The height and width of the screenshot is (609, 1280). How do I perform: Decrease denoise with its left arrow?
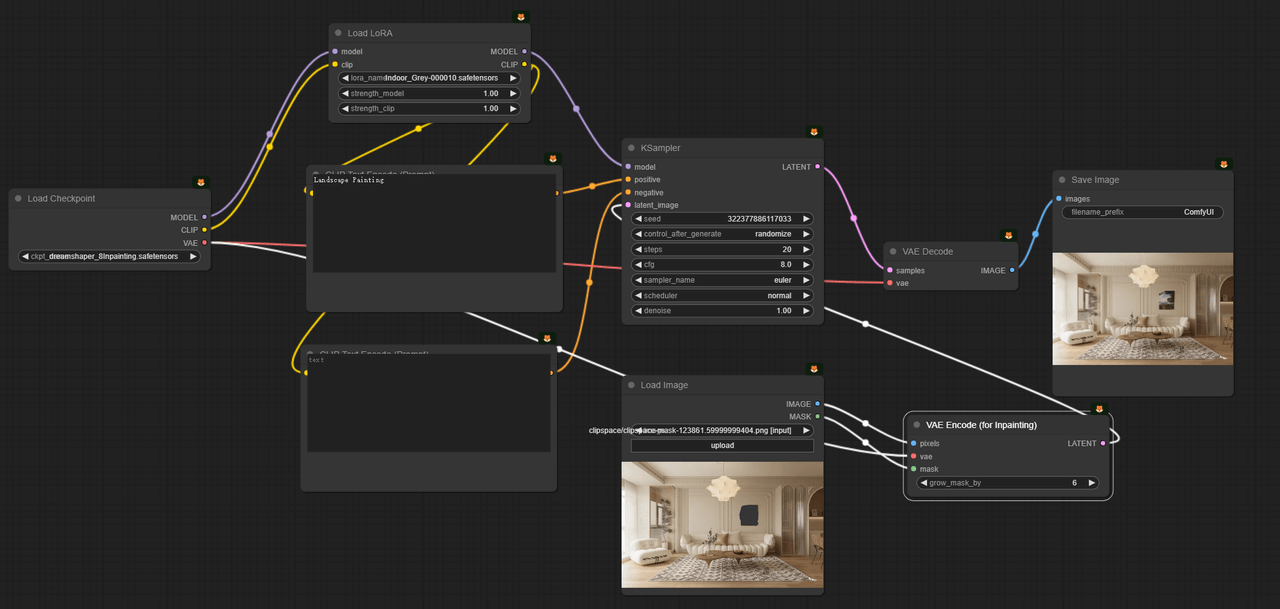639,311
